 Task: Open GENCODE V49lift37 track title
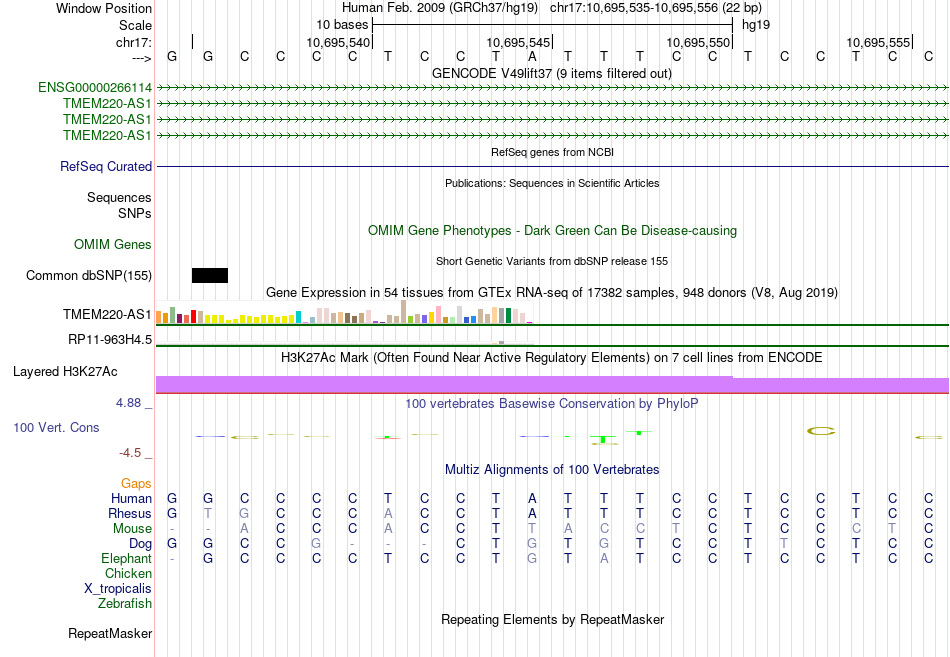pyautogui.click(x=552, y=73)
